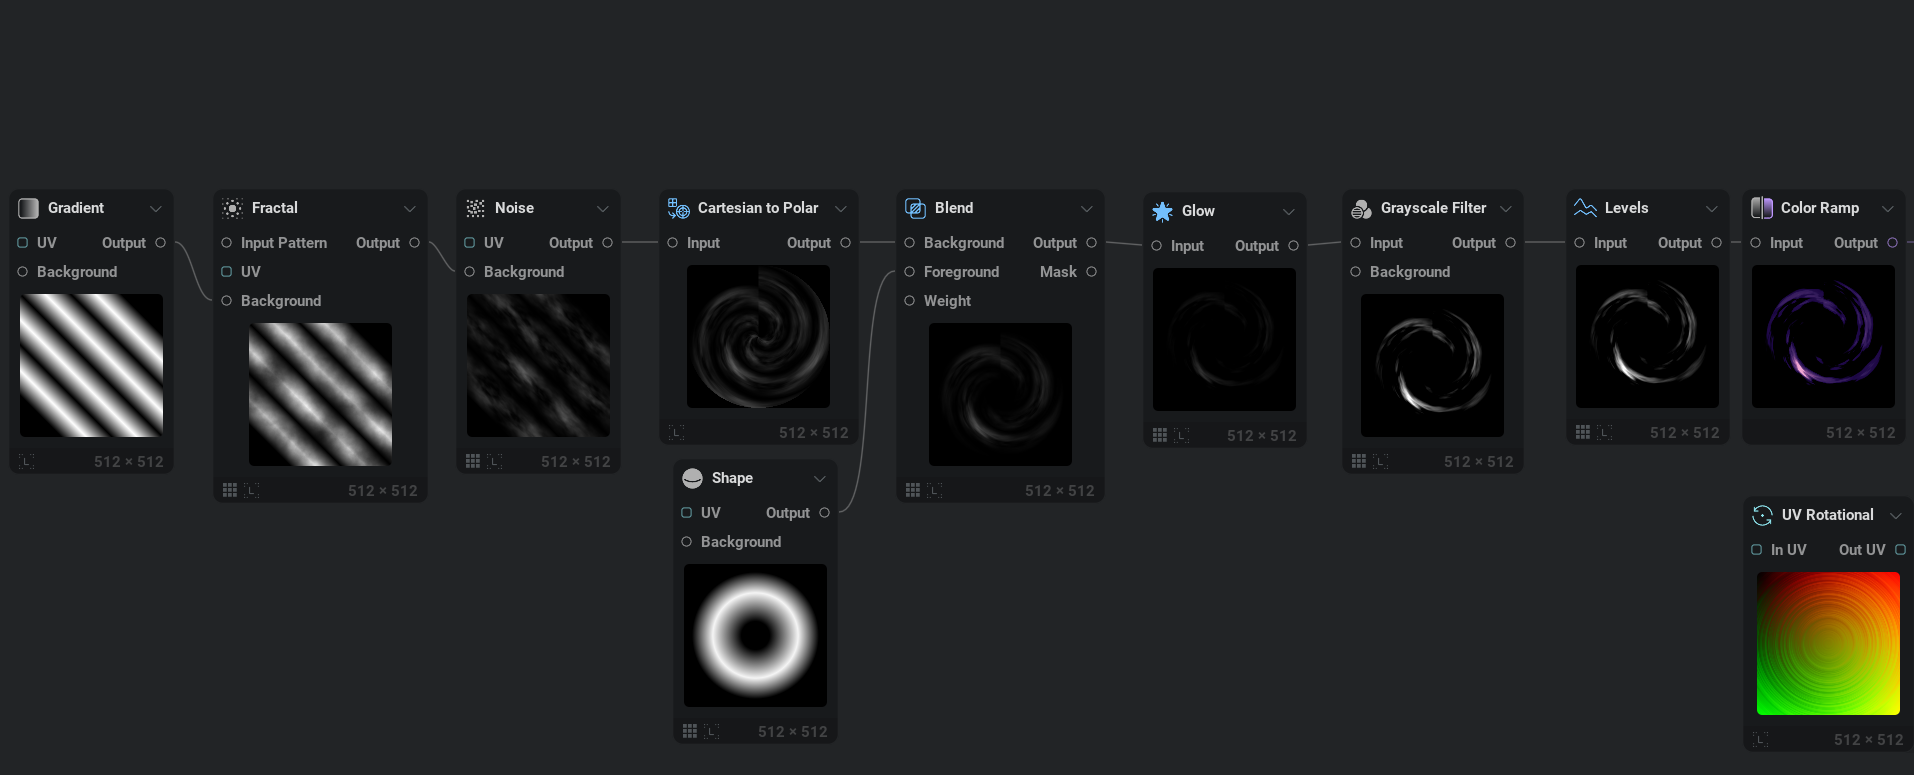Click the Fractal node icon

(x=232, y=208)
